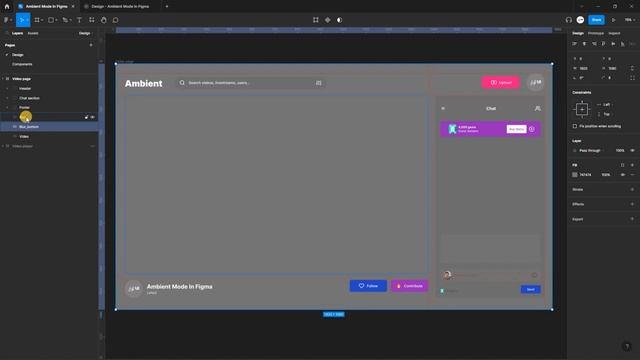Click the pink Upload button in design
This screenshot has width=640, height=360.
tap(500, 82)
